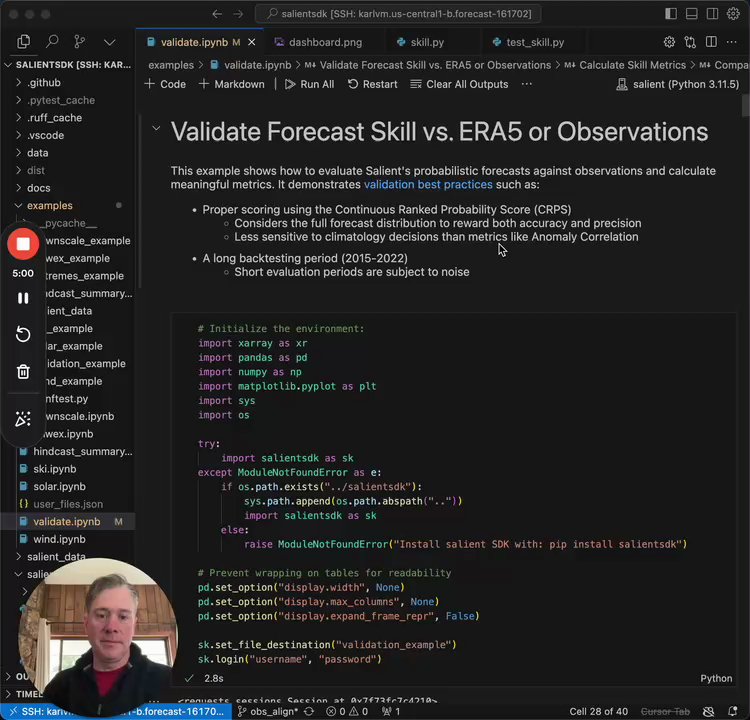Viewport: 750px width, 720px height.
Task: Clear All Outputs in notebook
Action: [459, 84]
